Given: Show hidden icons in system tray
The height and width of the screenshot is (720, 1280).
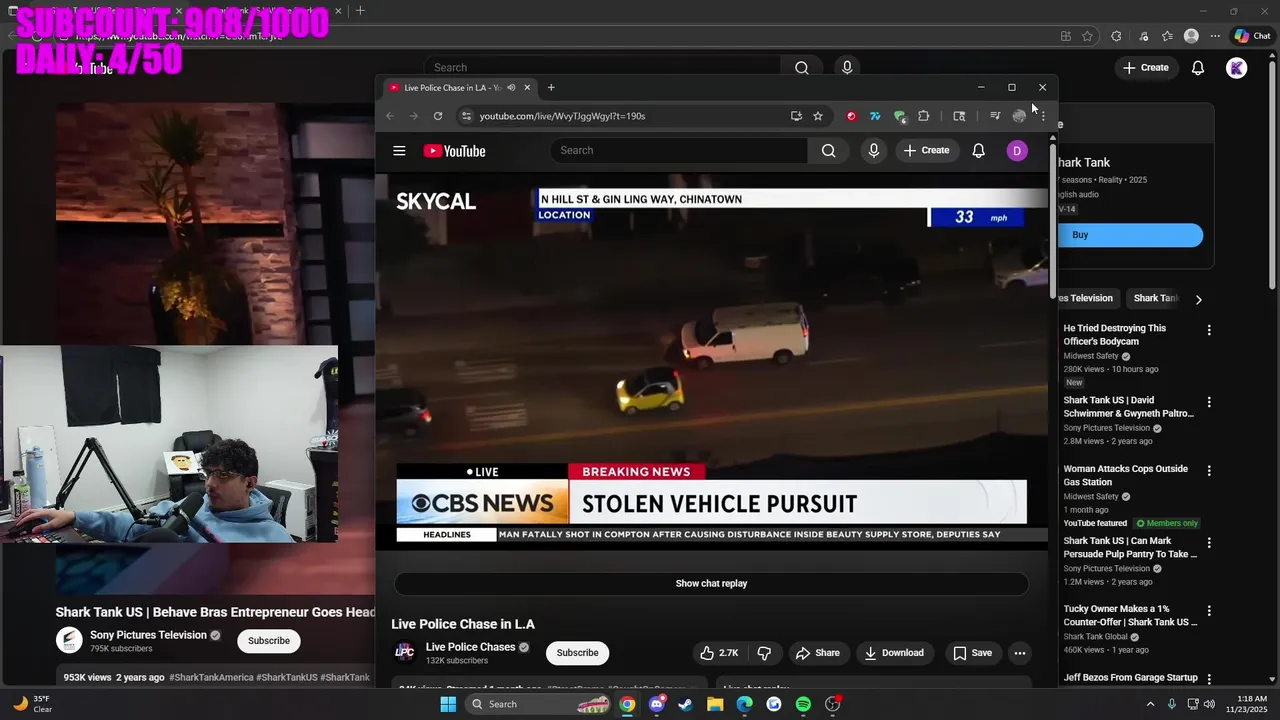Looking at the screenshot, I should coord(1150,704).
